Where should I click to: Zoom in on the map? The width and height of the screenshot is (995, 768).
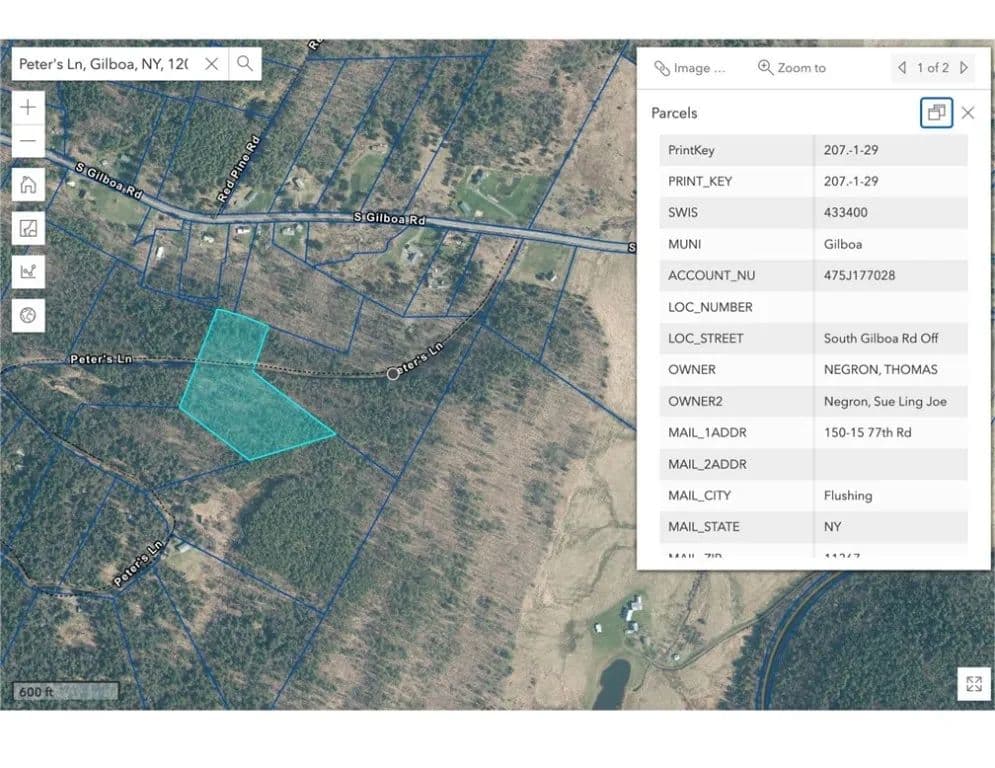(28, 107)
